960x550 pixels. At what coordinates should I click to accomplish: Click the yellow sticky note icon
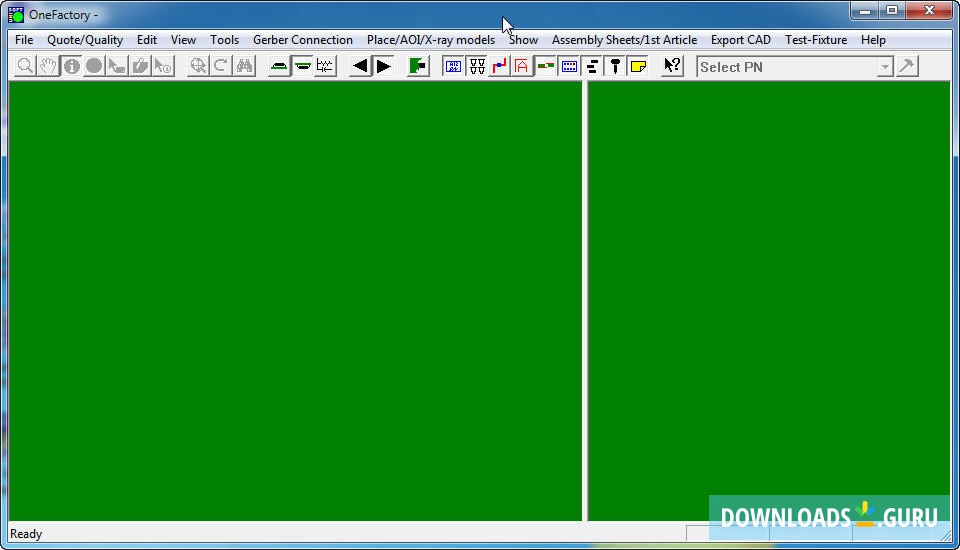pyautogui.click(x=638, y=66)
